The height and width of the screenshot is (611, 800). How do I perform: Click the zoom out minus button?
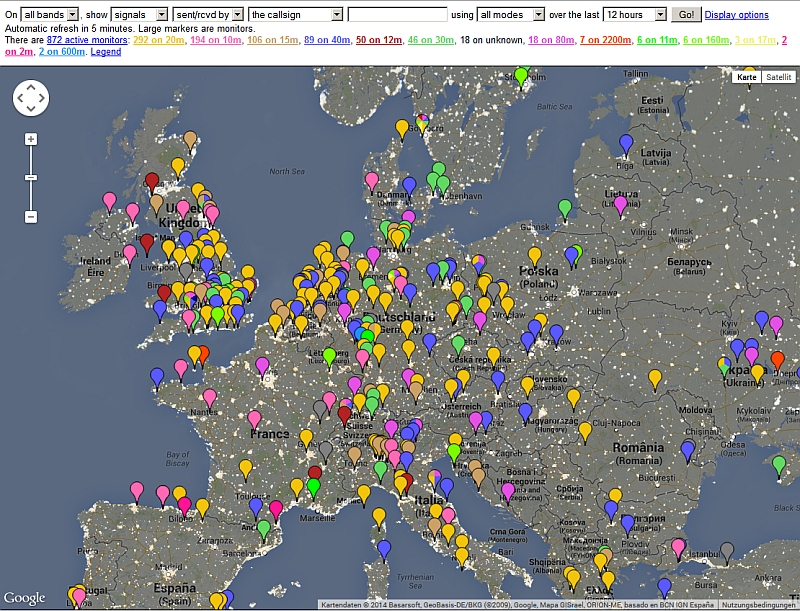[31, 216]
